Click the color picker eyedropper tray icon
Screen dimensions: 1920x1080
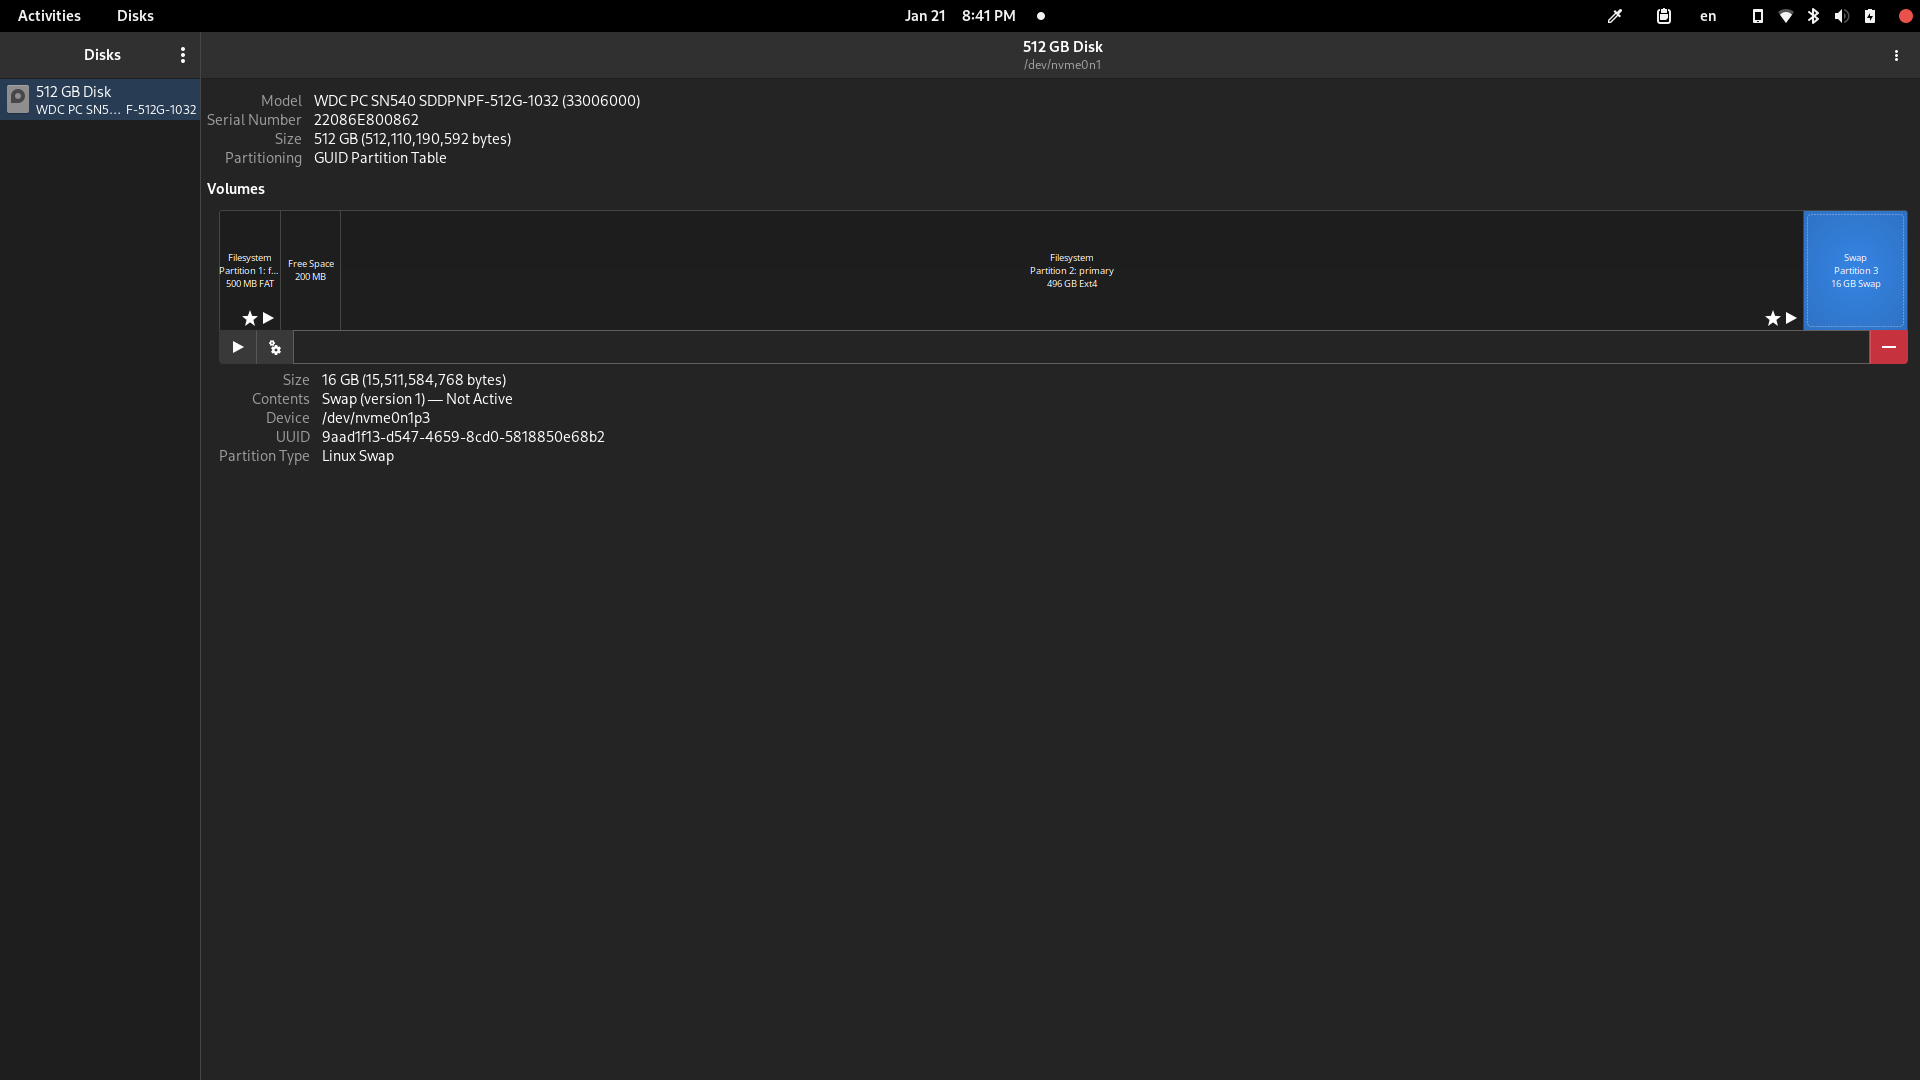1614,16
